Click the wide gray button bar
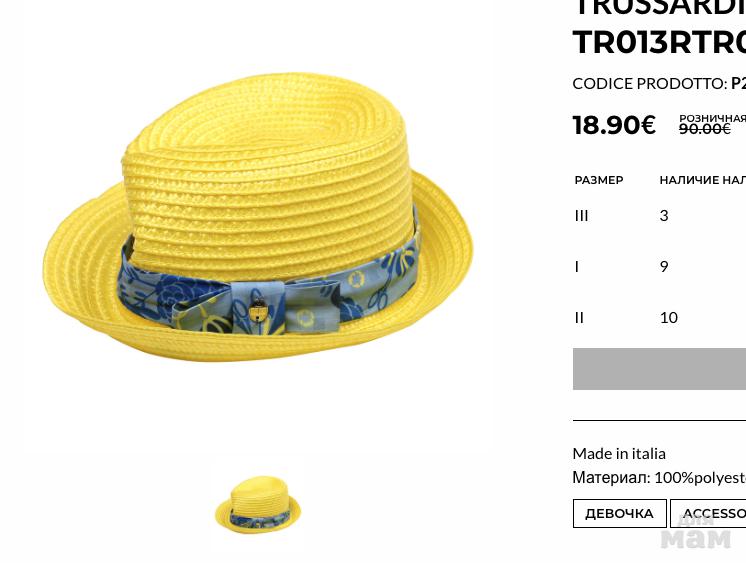This screenshot has height=563, width=746. [659, 369]
